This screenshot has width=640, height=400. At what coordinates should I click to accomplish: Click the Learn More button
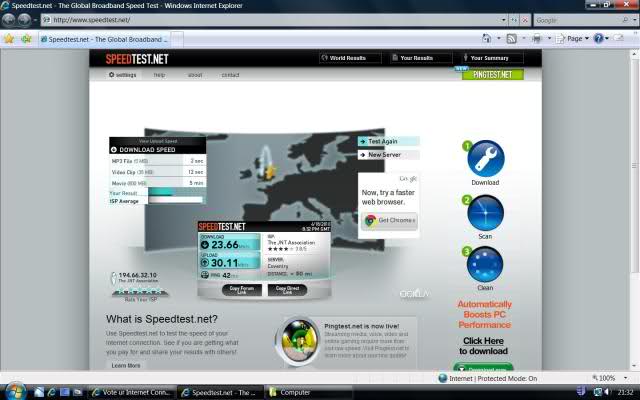(x=126, y=365)
